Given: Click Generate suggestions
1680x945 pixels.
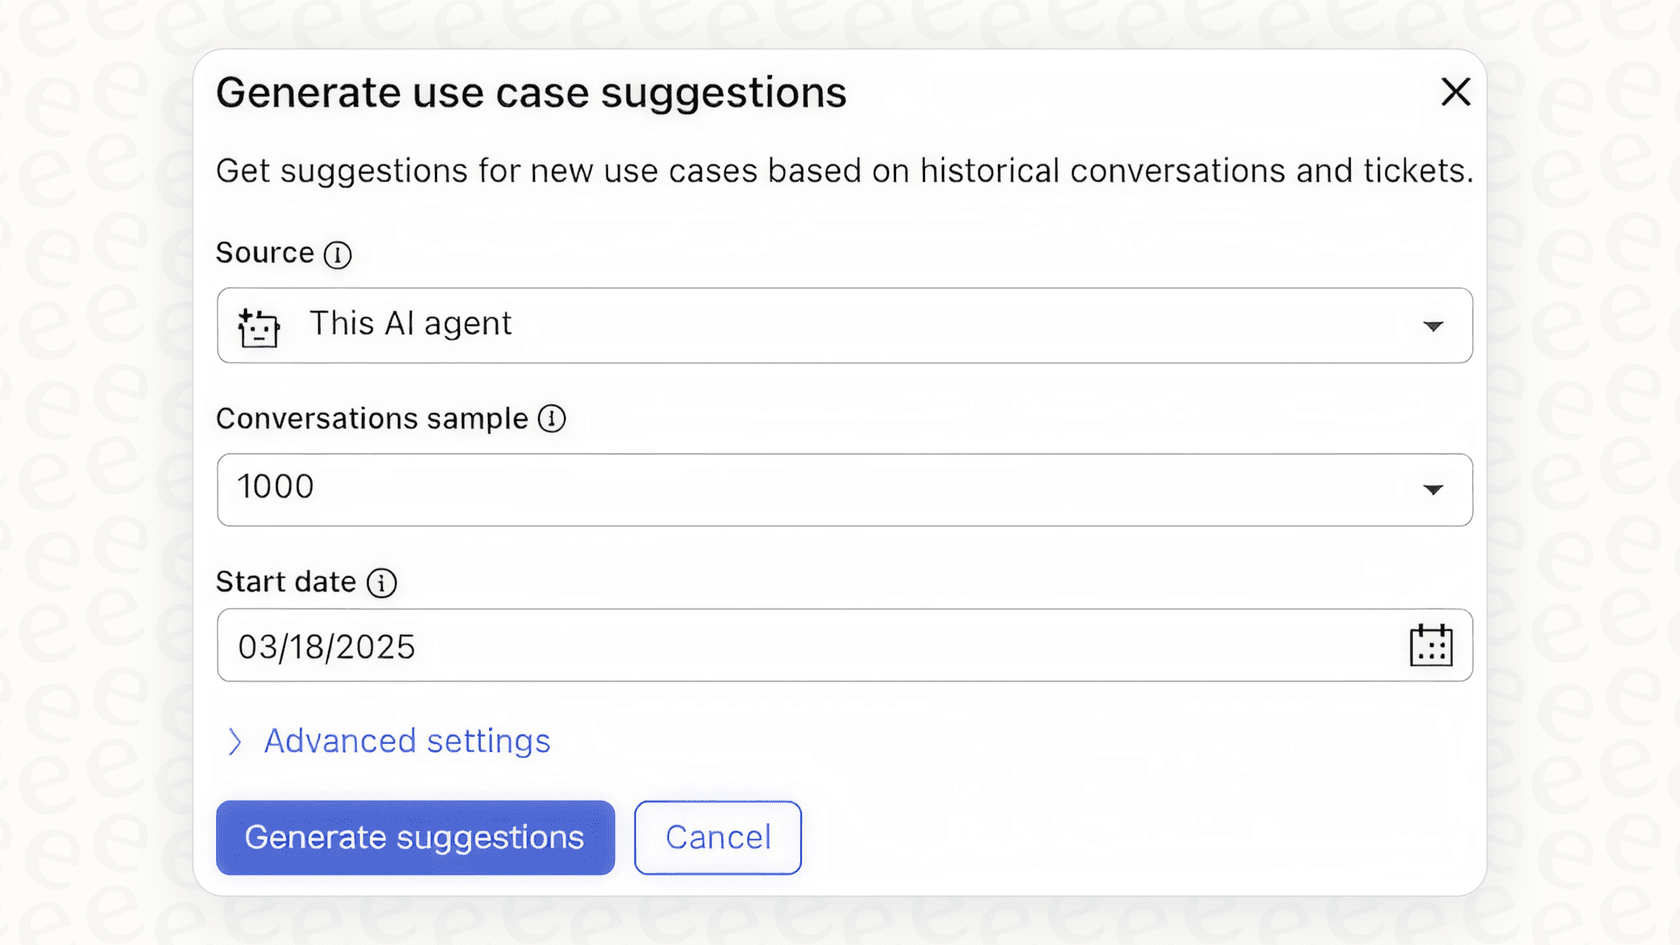Looking at the screenshot, I should 414,838.
